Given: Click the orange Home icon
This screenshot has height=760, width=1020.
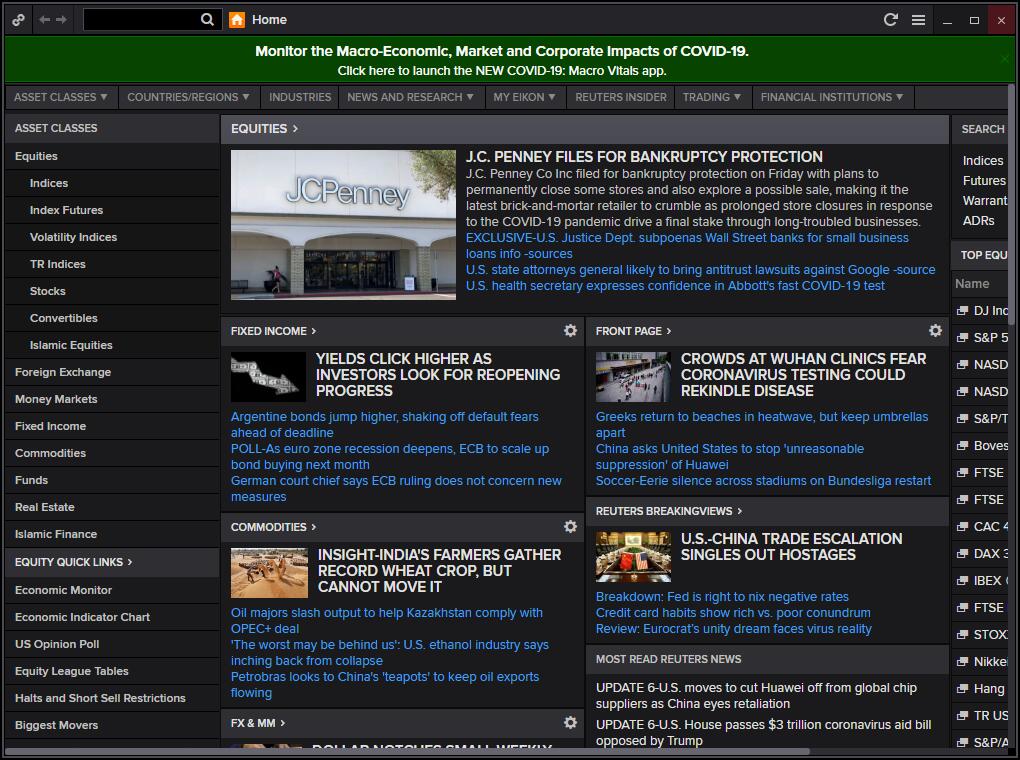Looking at the screenshot, I should pos(237,20).
